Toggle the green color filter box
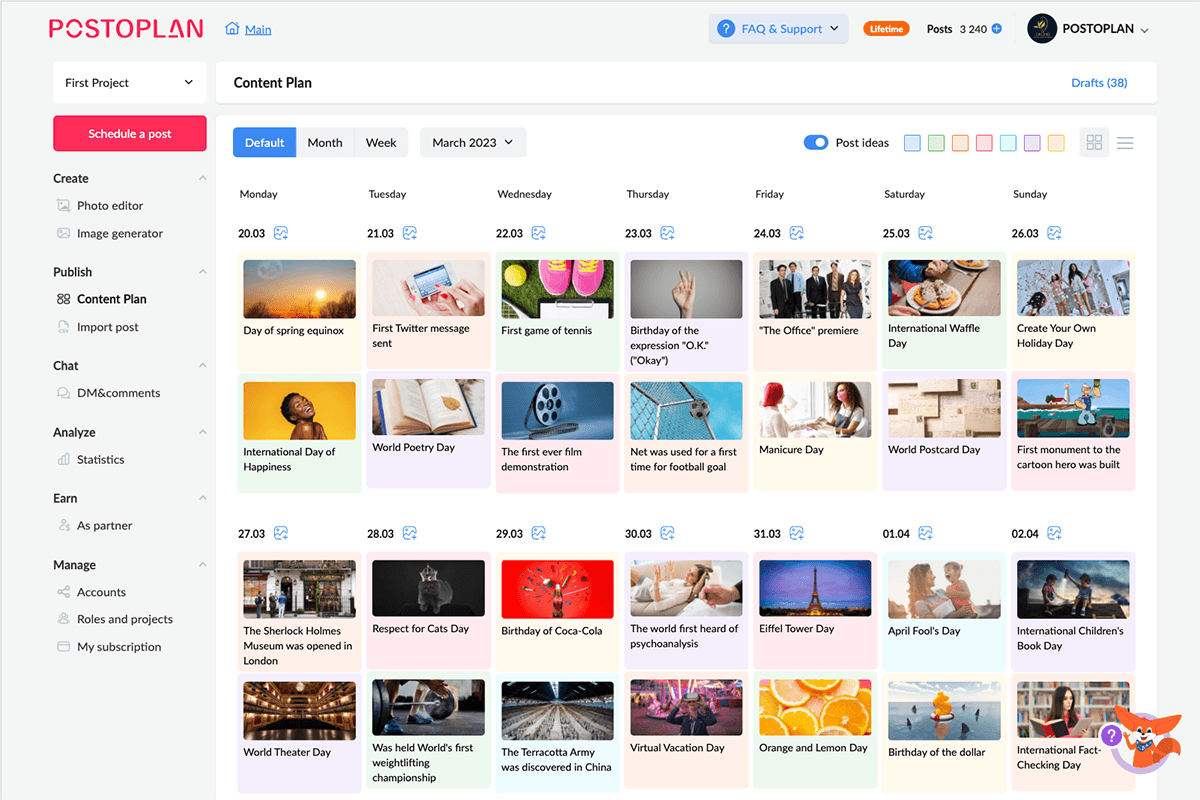Viewport: 1200px width, 800px height. click(936, 143)
